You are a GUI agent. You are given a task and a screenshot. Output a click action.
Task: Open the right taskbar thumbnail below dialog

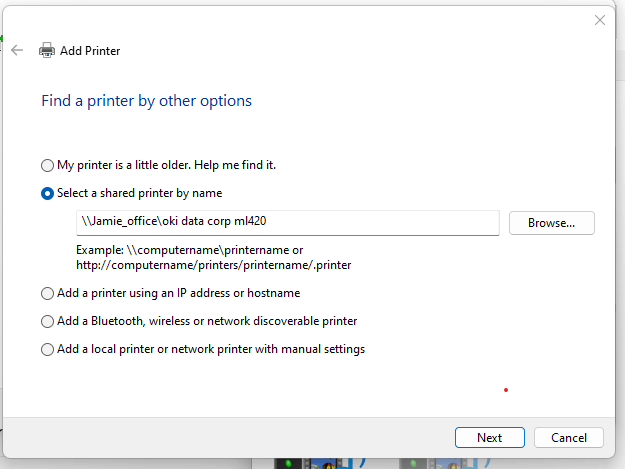click(438, 463)
